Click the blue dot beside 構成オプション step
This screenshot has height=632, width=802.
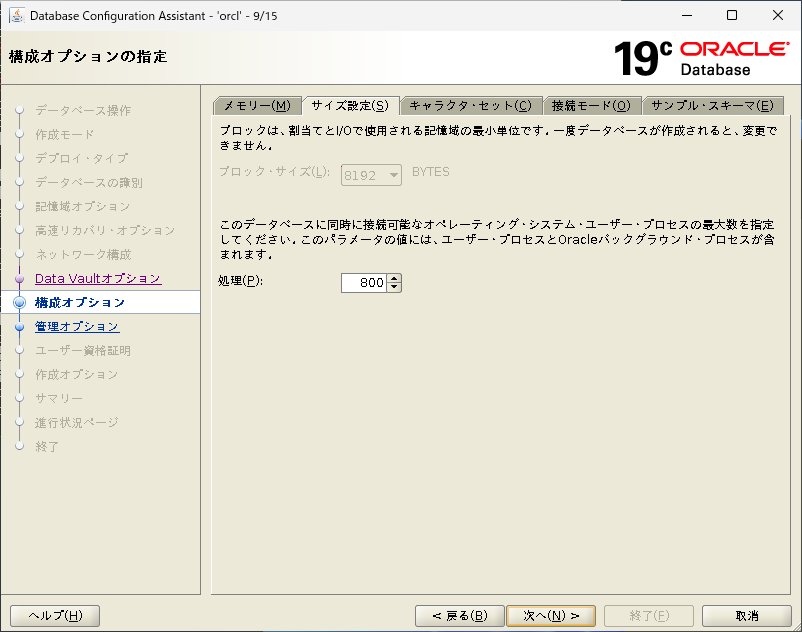coord(18,303)
